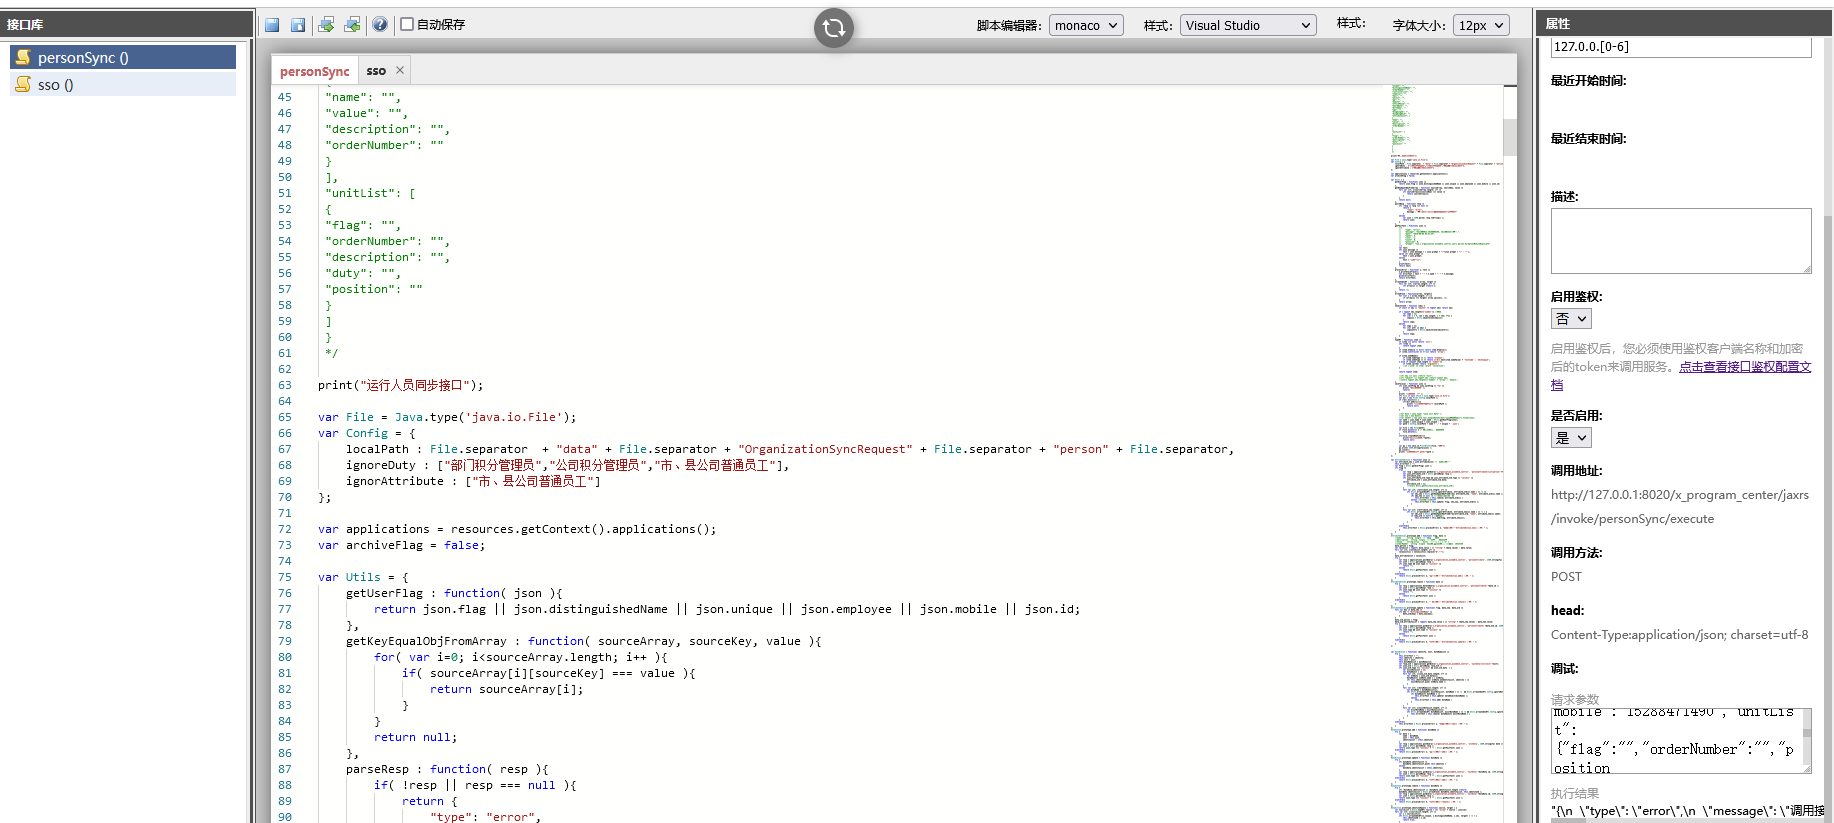This screenshot has height=823, width=1834.
Task: Click the first blue save icon in toolbar
Action: [x=272, y=25]
